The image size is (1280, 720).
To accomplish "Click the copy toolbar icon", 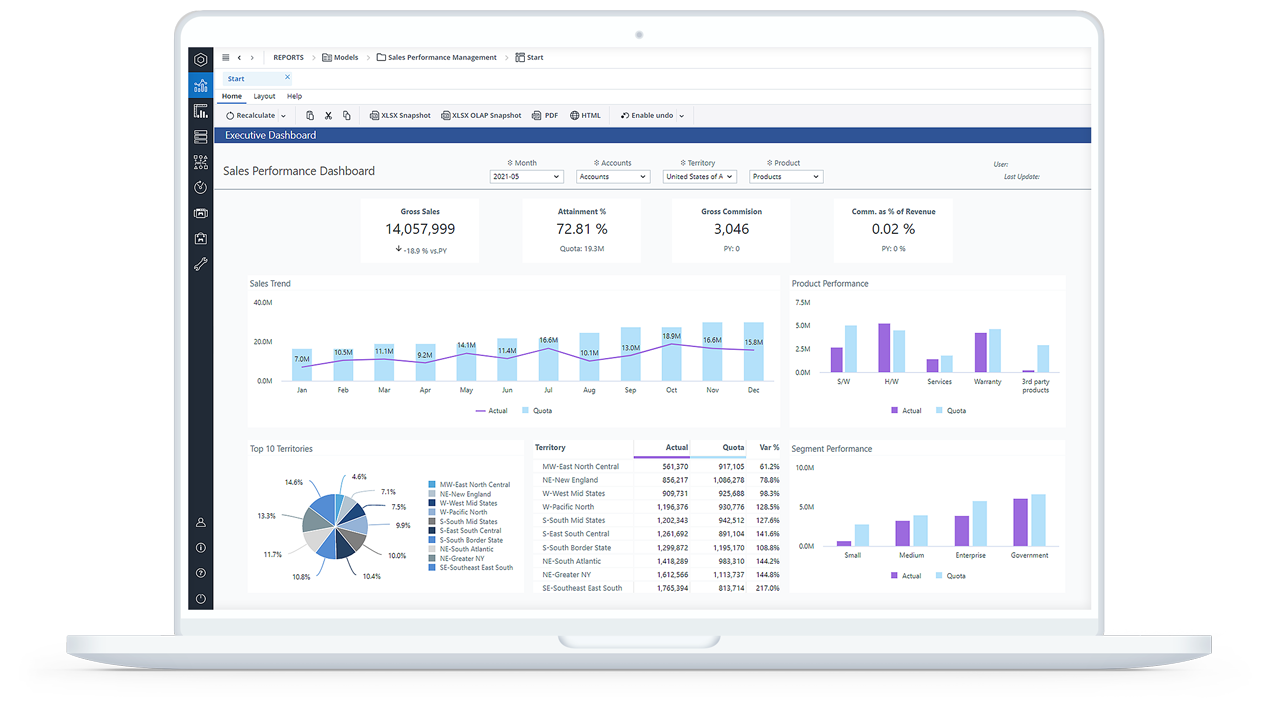I will point(347,115).
